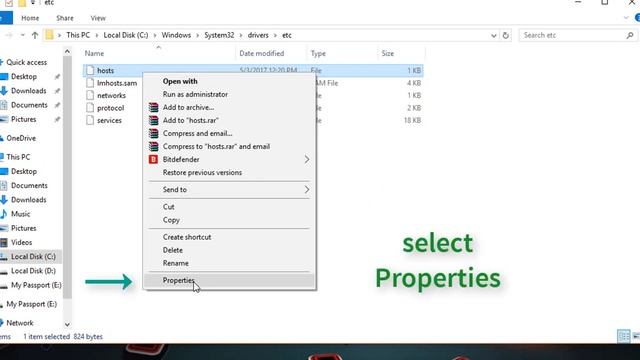640x360 pixels.
Task: Select Create shortcut entry
Action: (x=187, y=237)
